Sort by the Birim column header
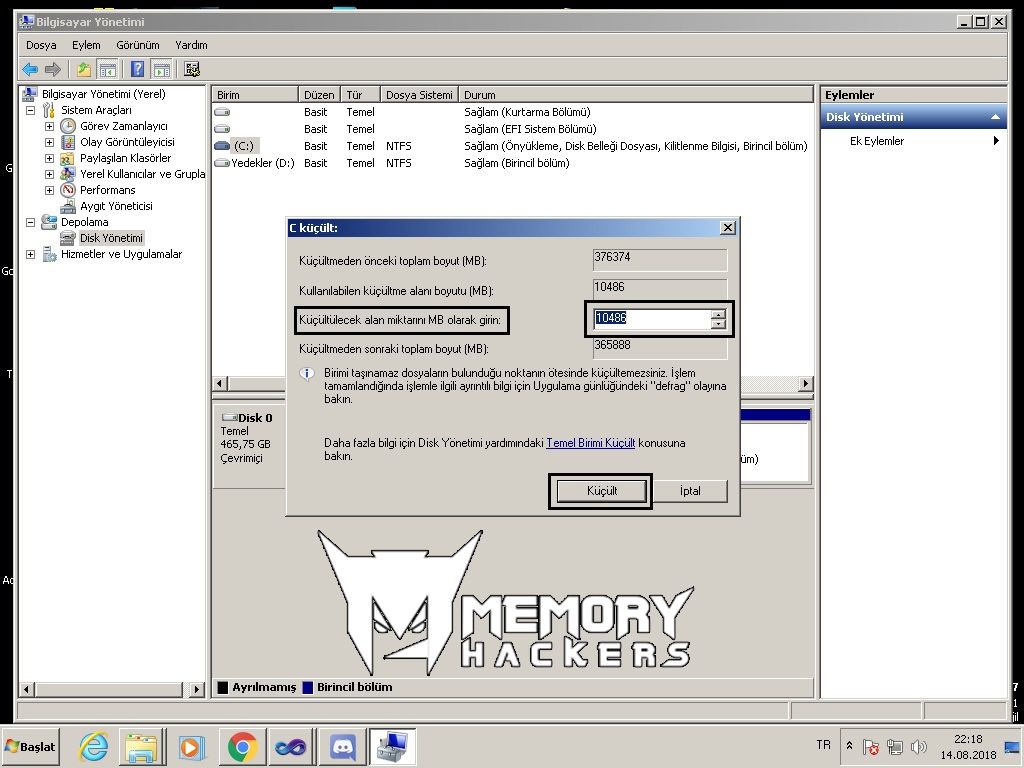The width and height of the screenshot is (1024, 768). (x=255, y=95)
